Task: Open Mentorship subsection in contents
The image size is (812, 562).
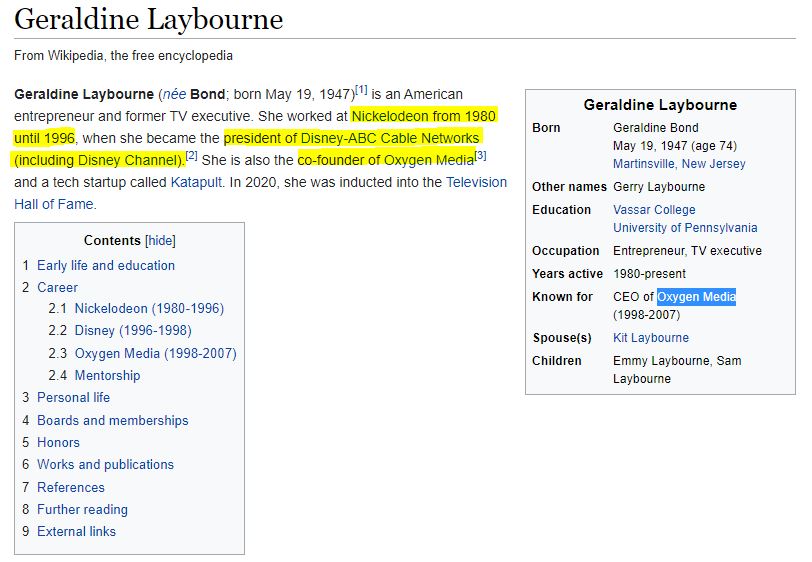Action: point(108,375)
